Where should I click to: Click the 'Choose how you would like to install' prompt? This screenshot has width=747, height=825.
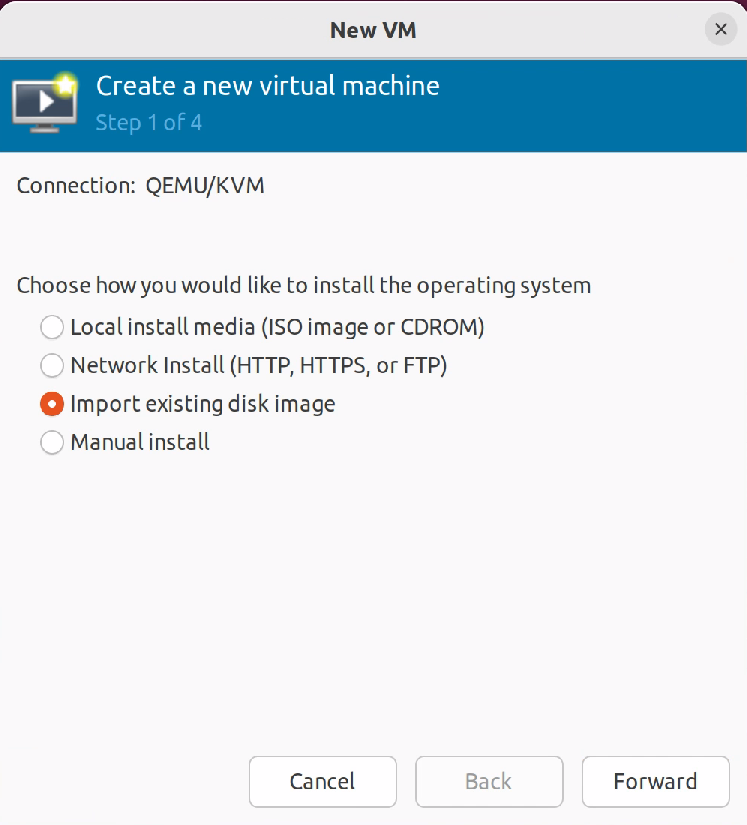click(x=304, y=286)
